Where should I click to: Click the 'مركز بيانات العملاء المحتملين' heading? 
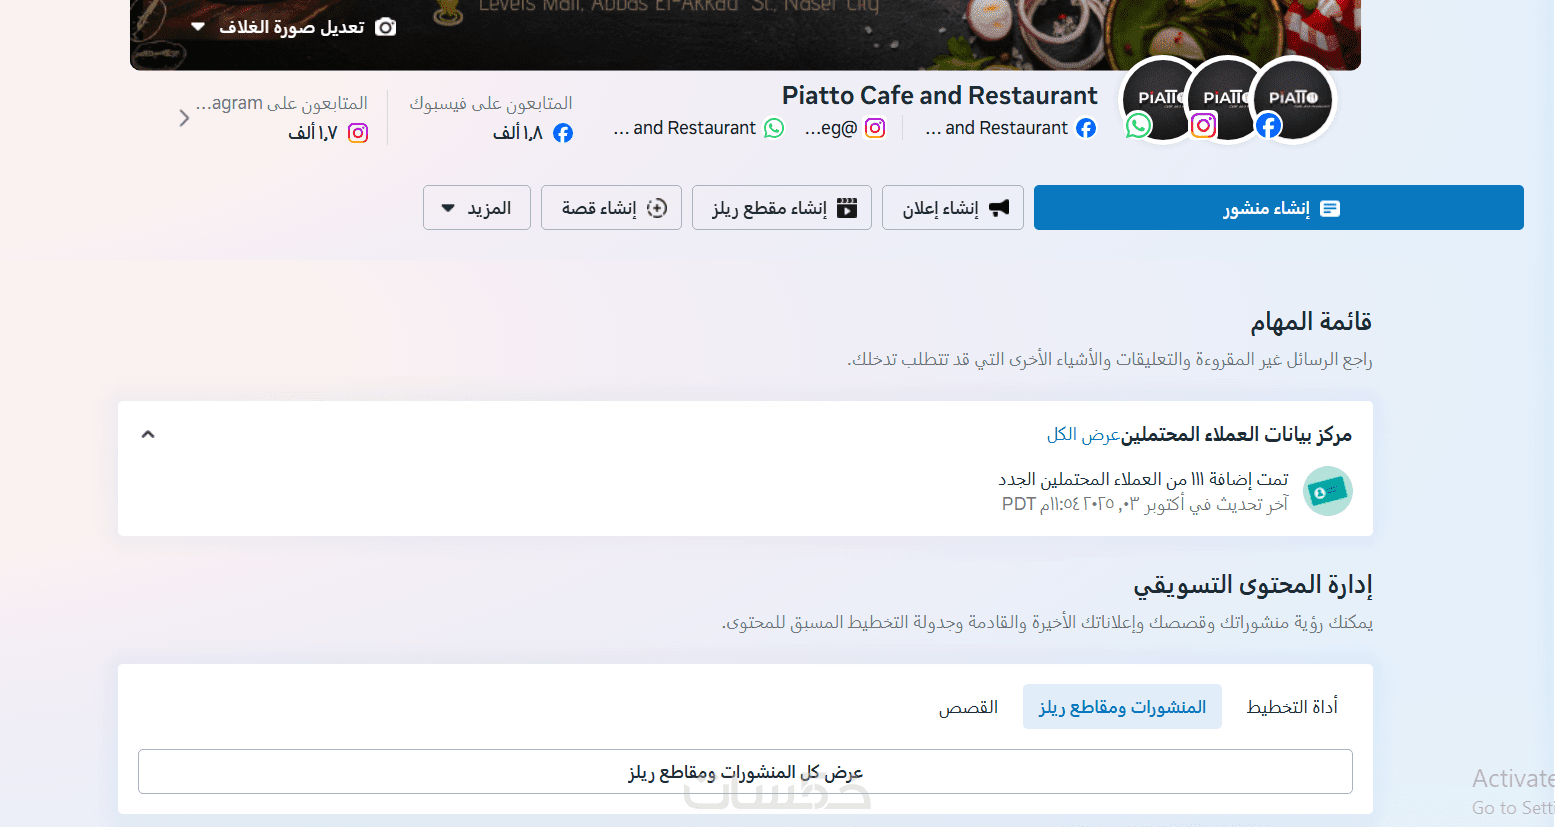click(x=1236, y=434)
